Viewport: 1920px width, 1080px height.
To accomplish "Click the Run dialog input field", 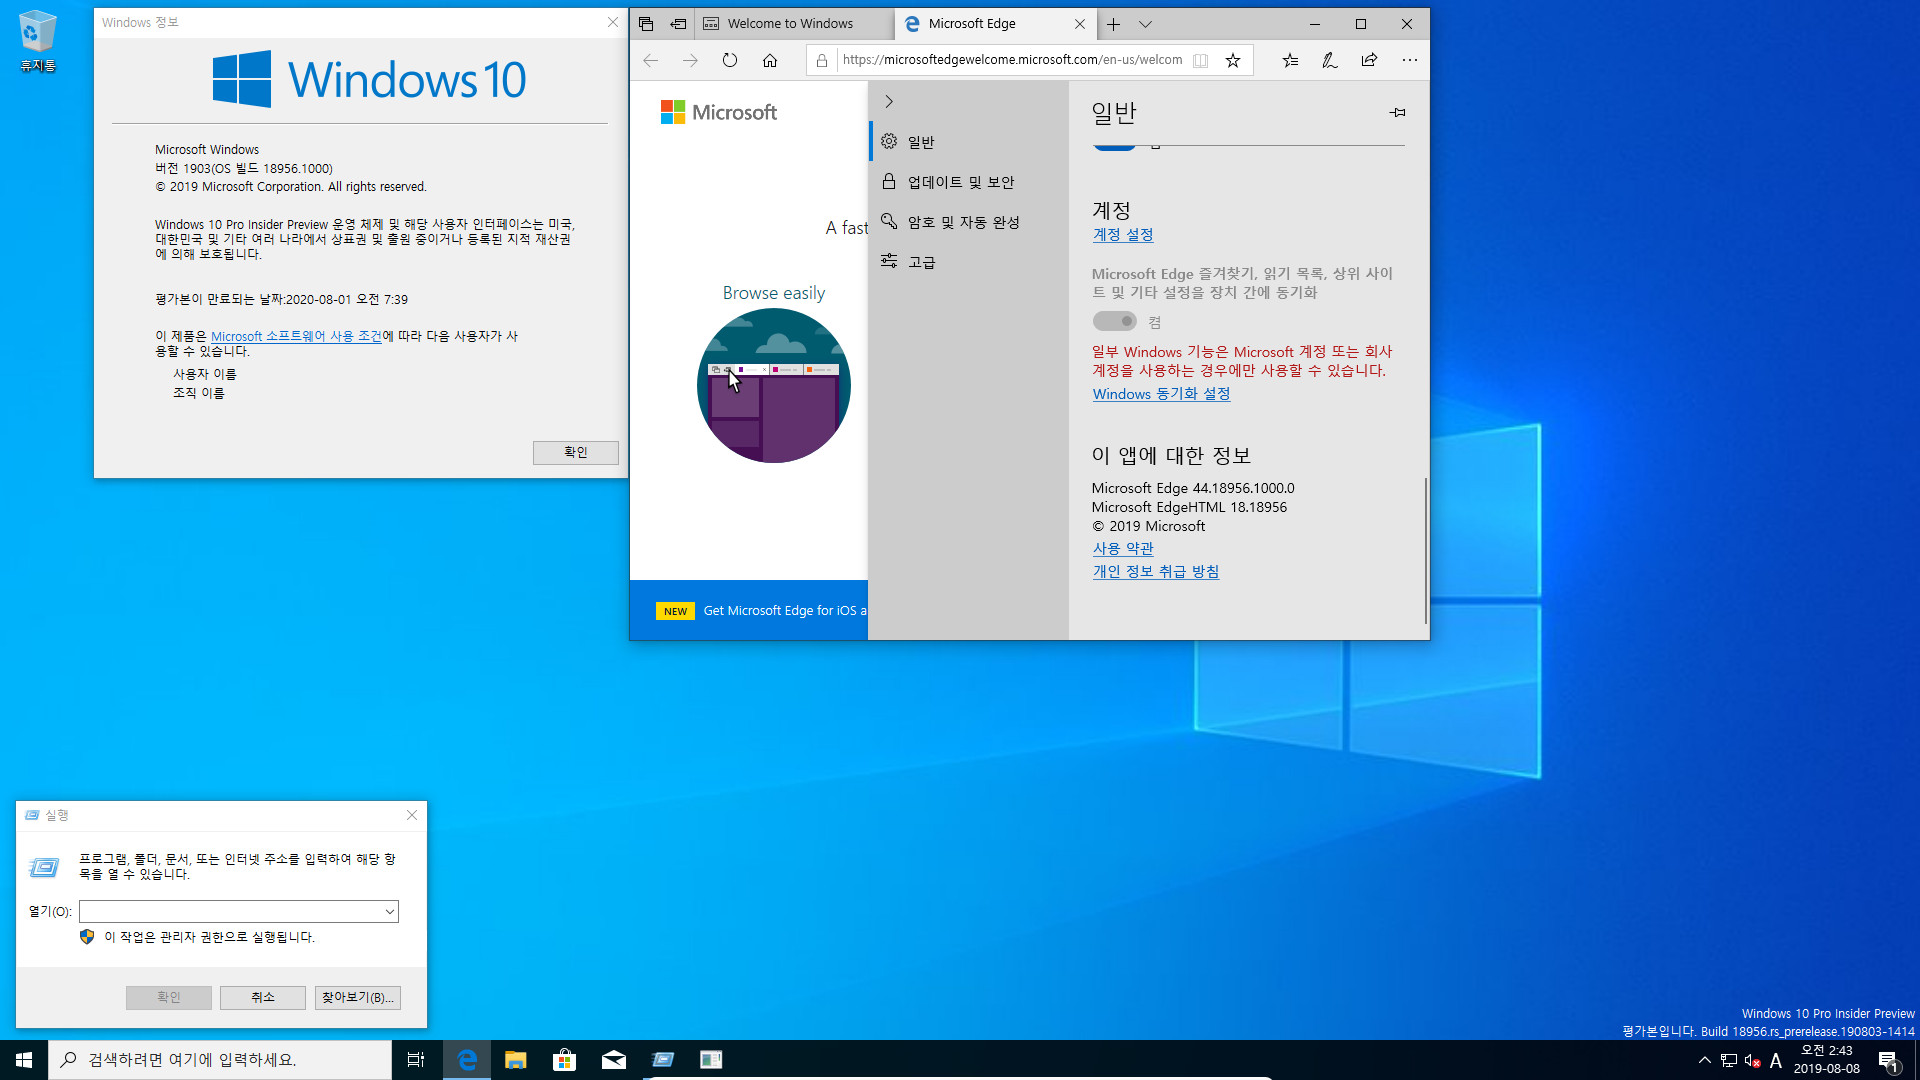I will [237, 911].
